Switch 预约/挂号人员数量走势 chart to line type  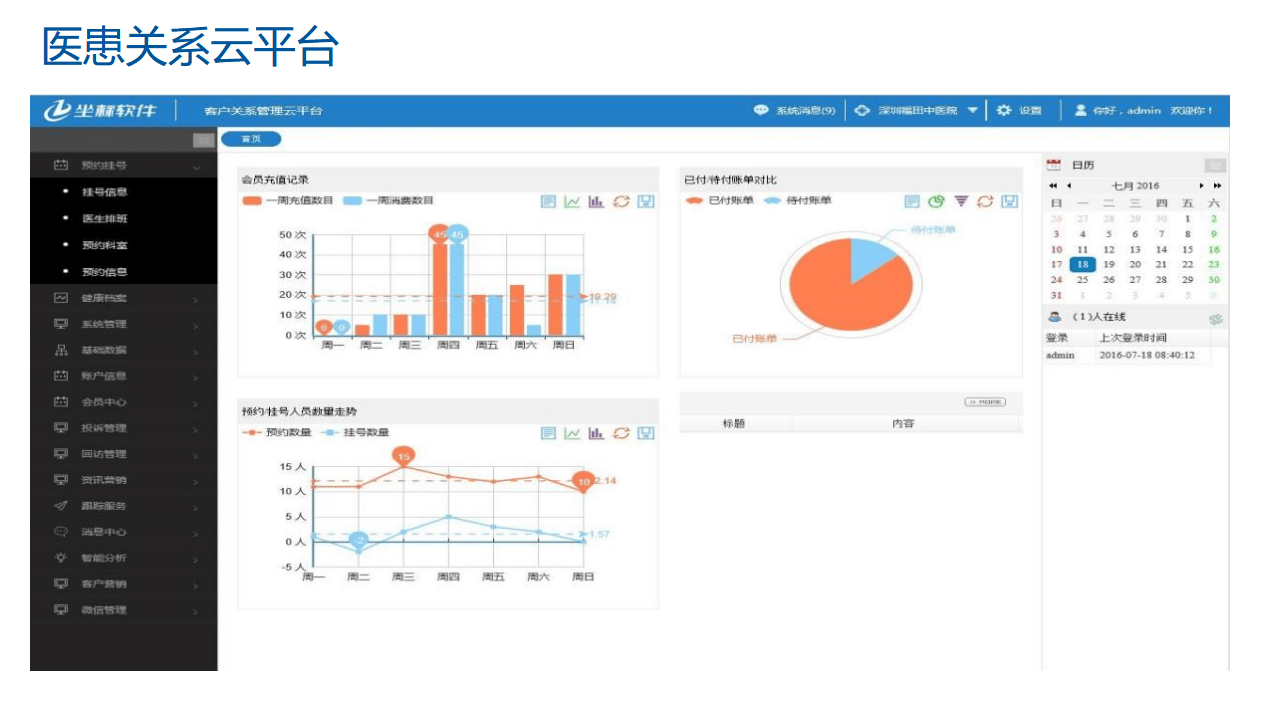point(572,433)
